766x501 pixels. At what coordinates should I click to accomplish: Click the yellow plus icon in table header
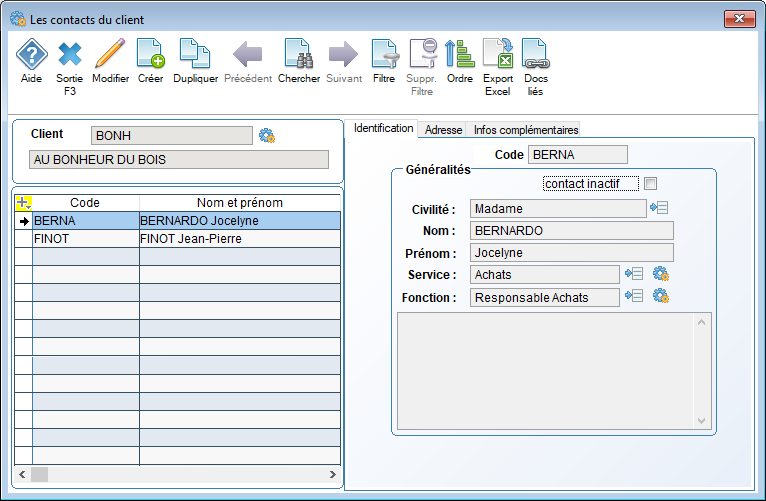tap(23, 202)
